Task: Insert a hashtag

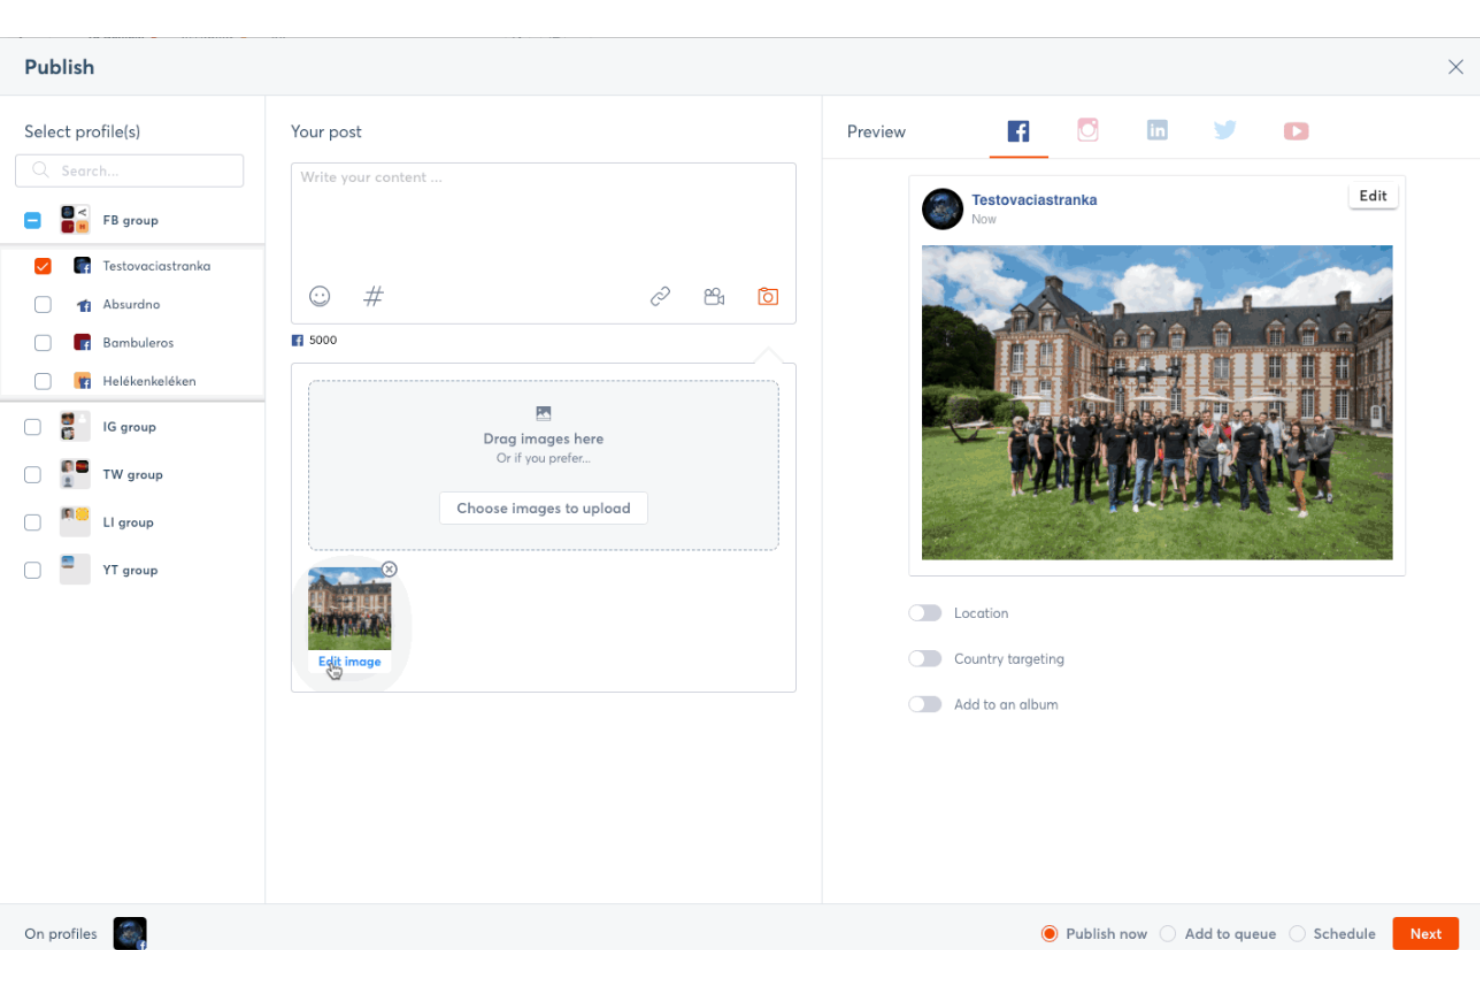Action: pyautogui.click(x=373, y=296)
